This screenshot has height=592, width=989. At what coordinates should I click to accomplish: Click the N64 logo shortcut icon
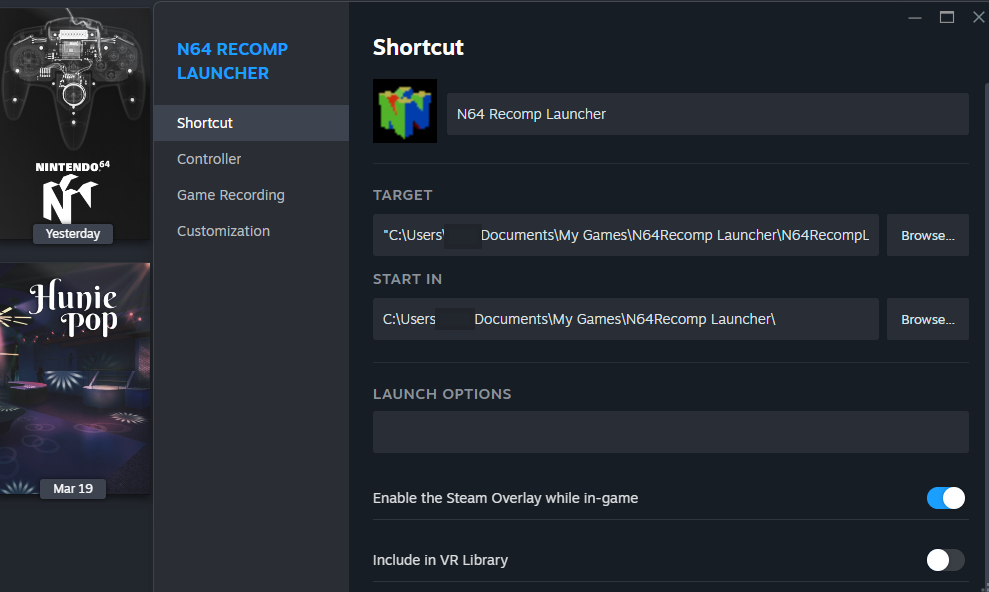[x=404, y=111]
